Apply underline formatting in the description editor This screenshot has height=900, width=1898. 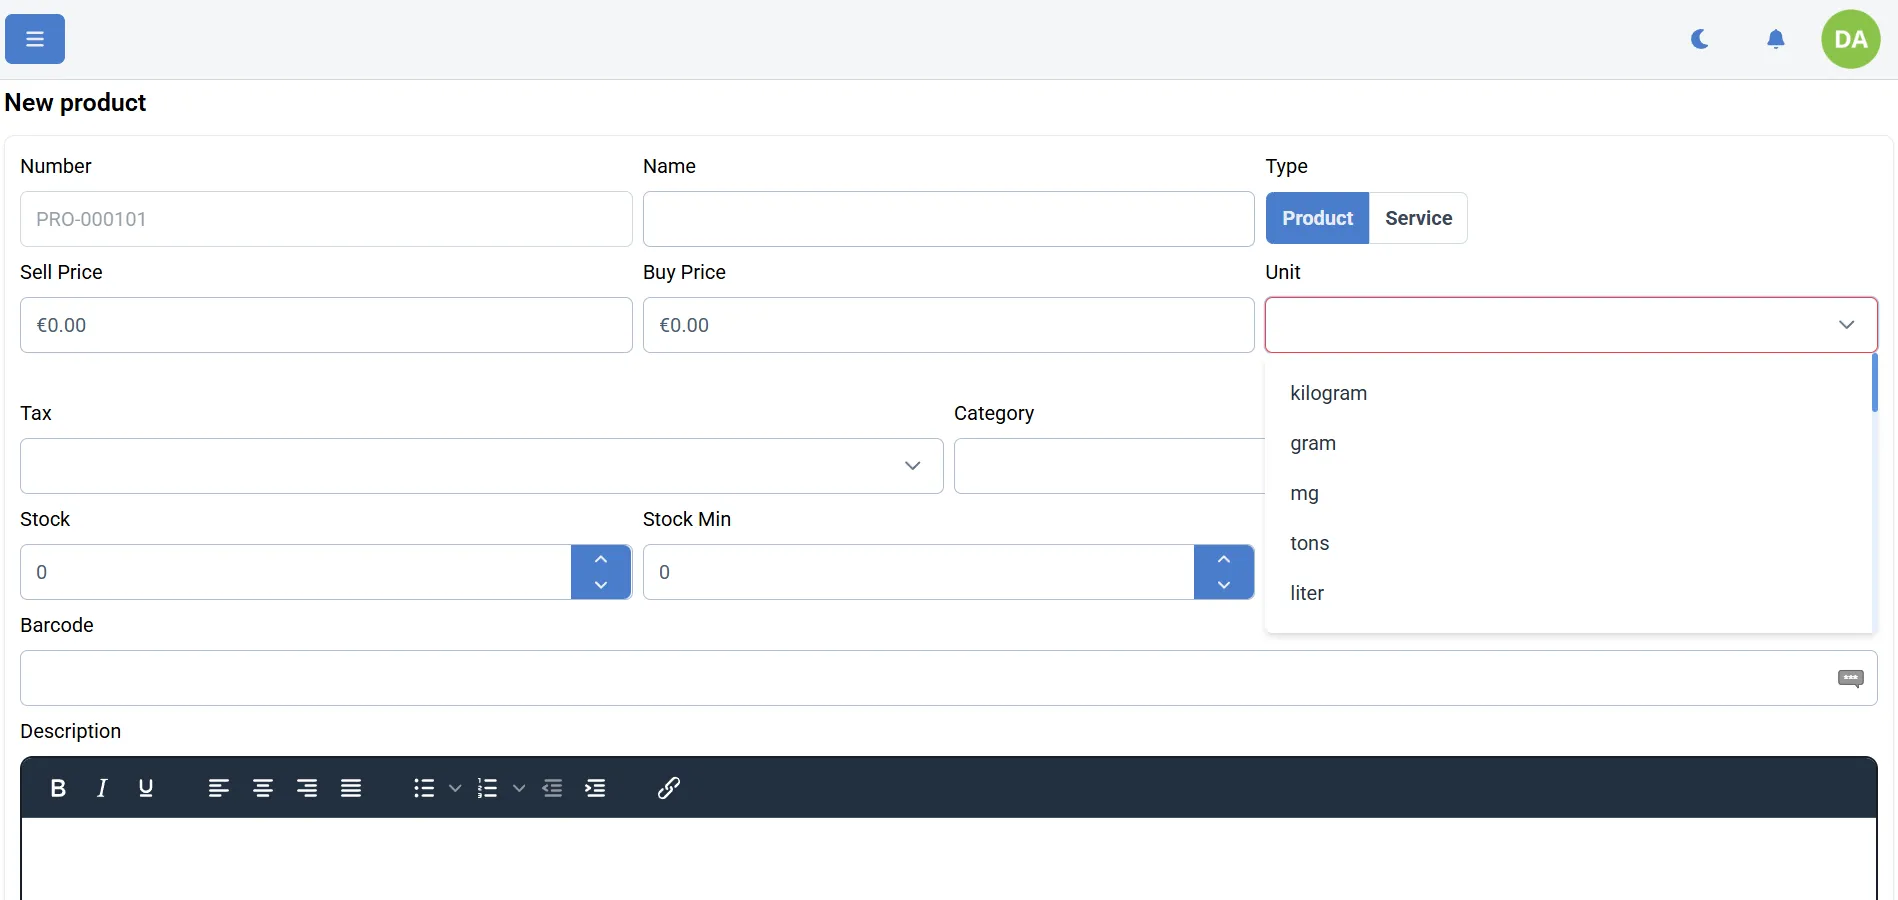145,788
